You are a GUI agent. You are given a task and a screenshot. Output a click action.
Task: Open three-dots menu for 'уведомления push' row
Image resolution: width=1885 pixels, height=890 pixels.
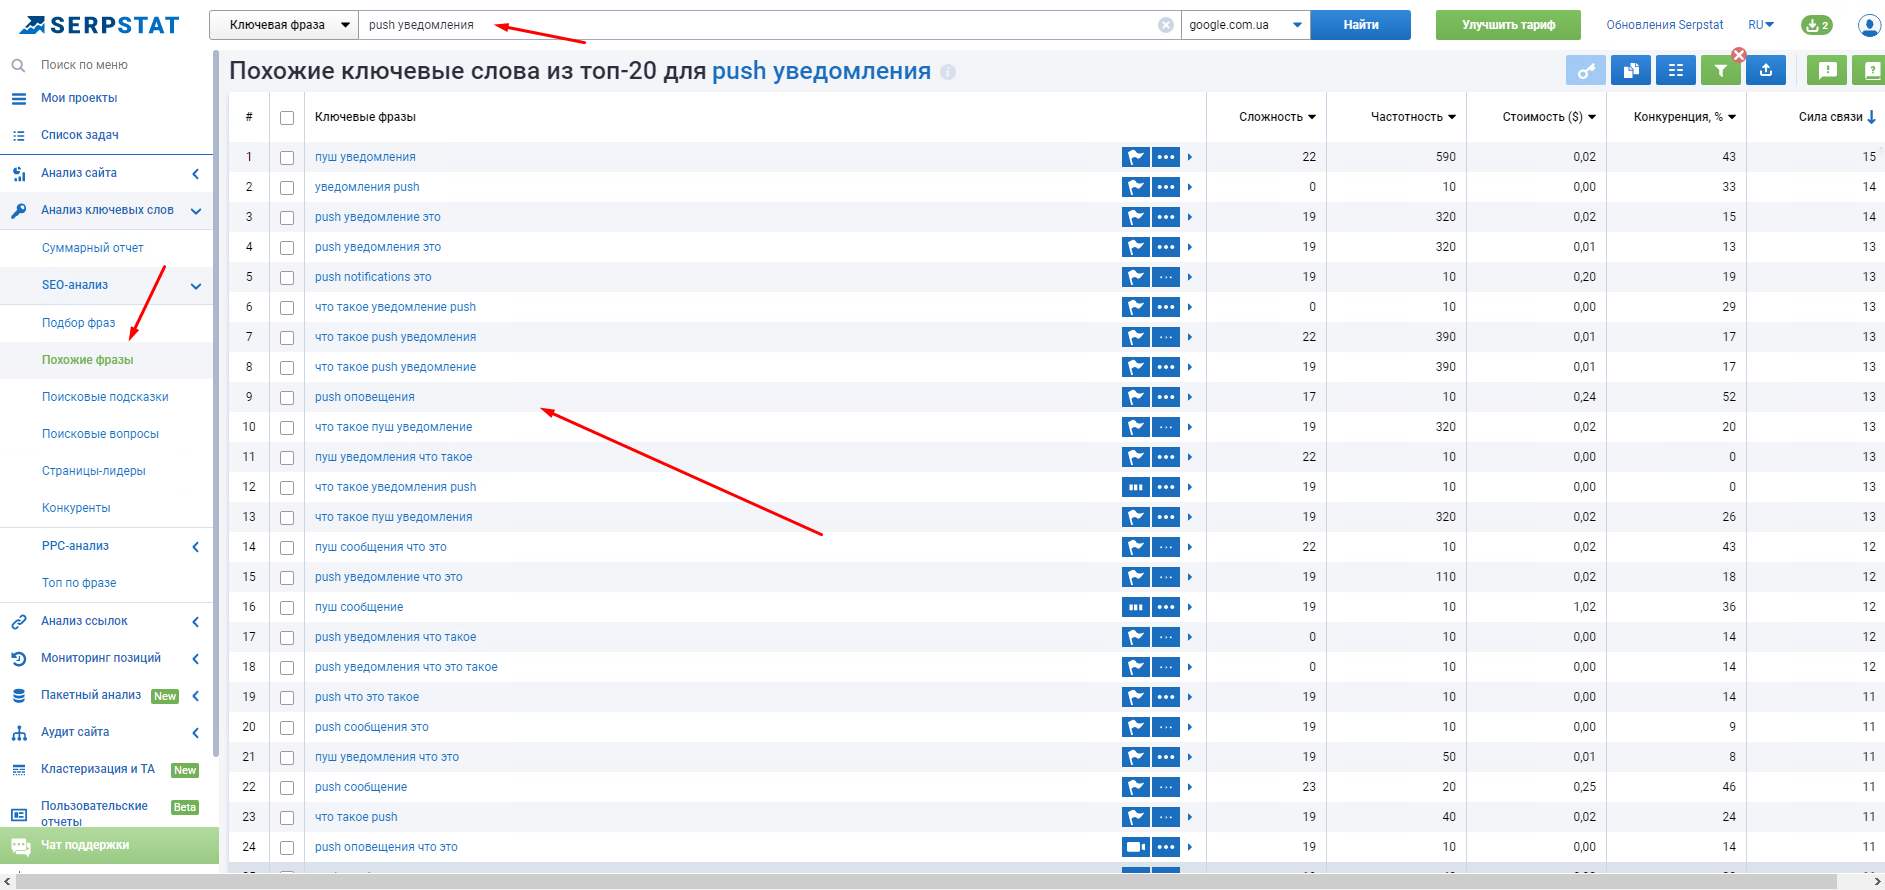[x=1165, y=187]
